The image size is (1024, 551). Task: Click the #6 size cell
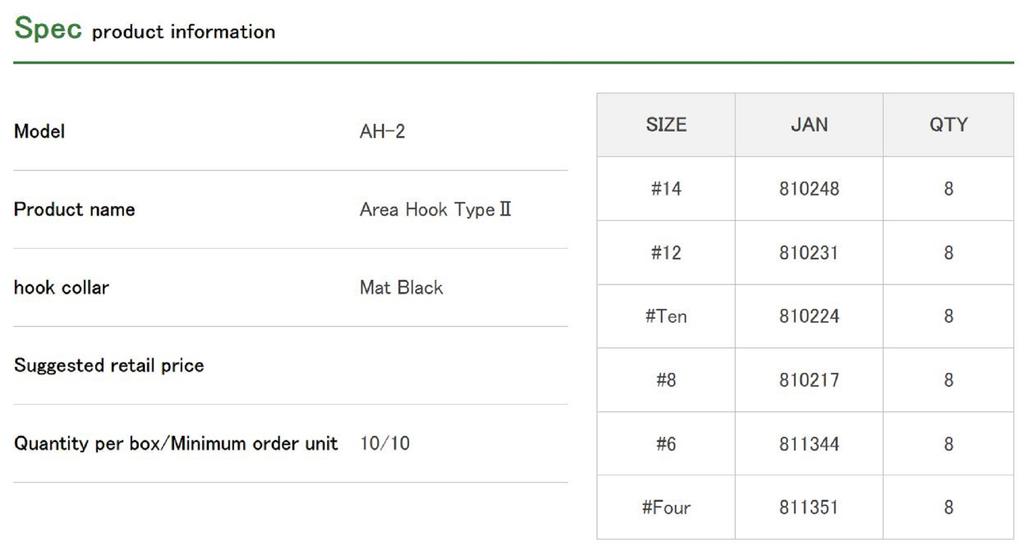(x=666, y=444)
